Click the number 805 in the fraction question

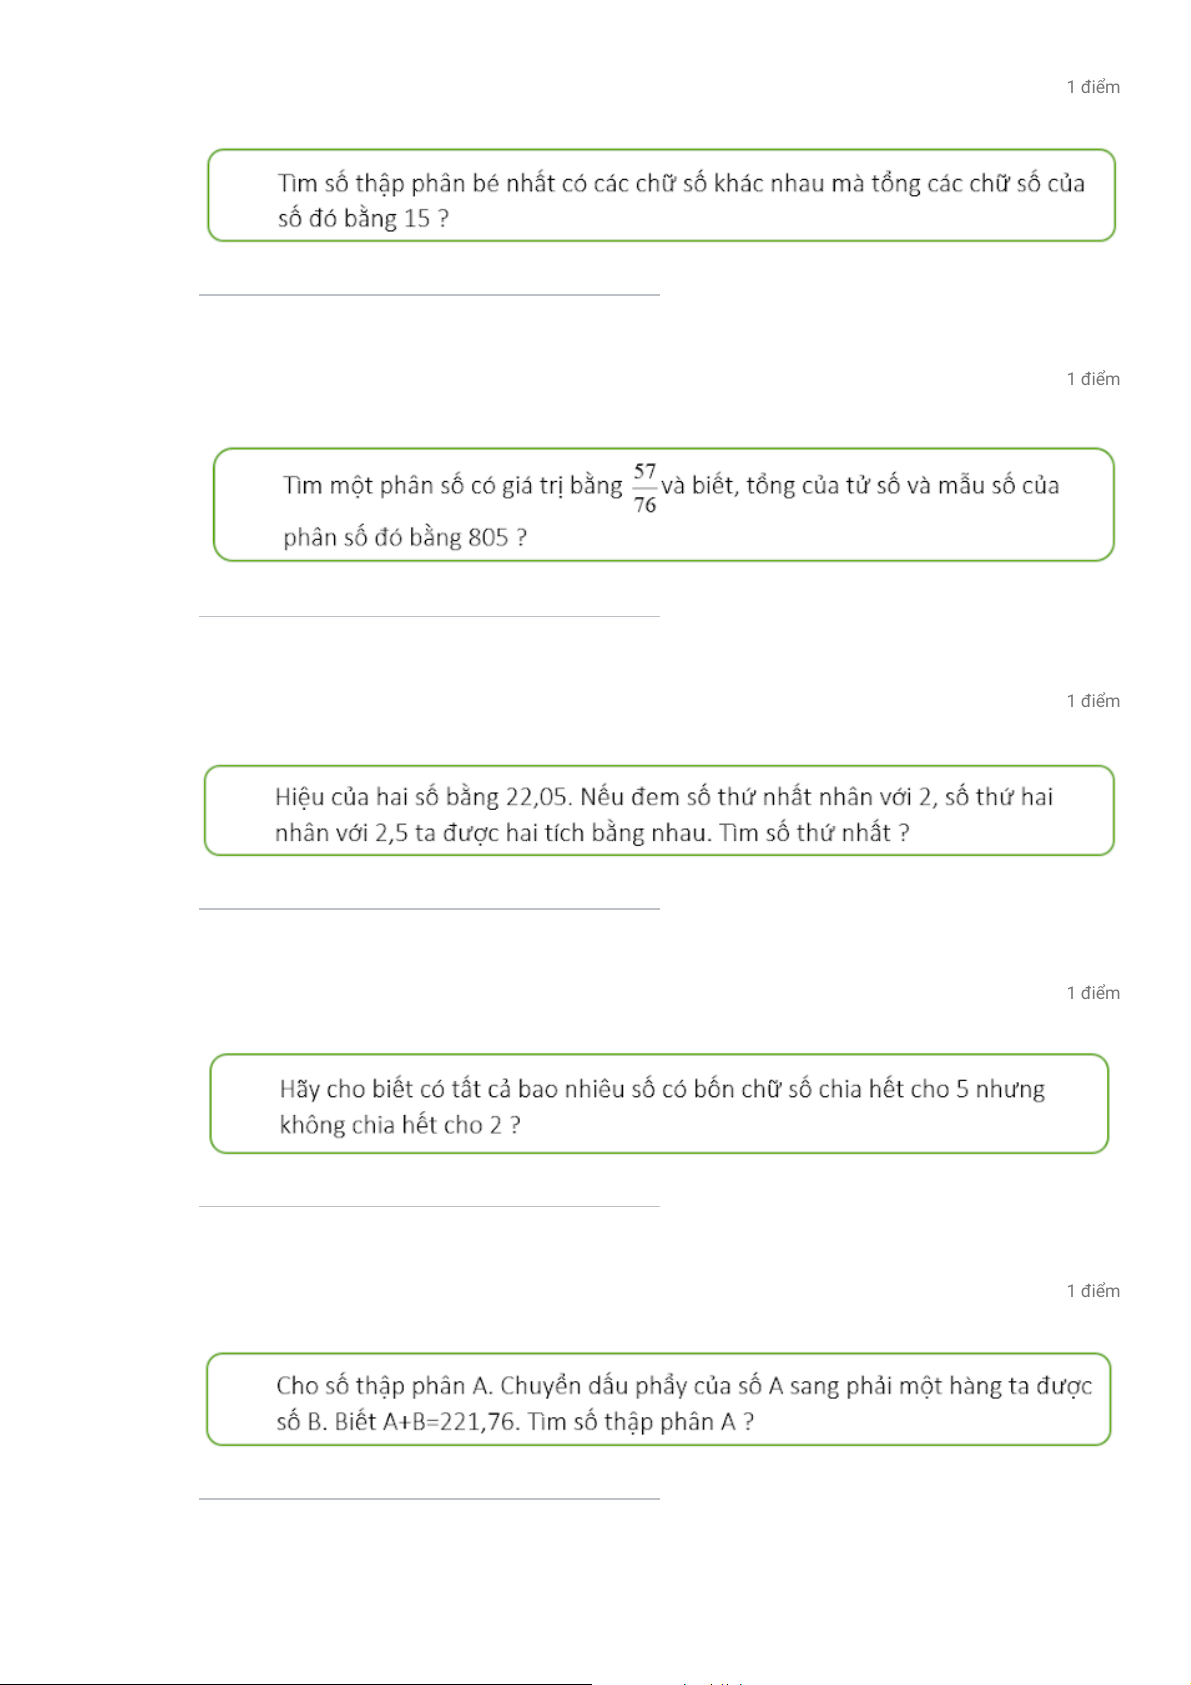coord(488,538)
